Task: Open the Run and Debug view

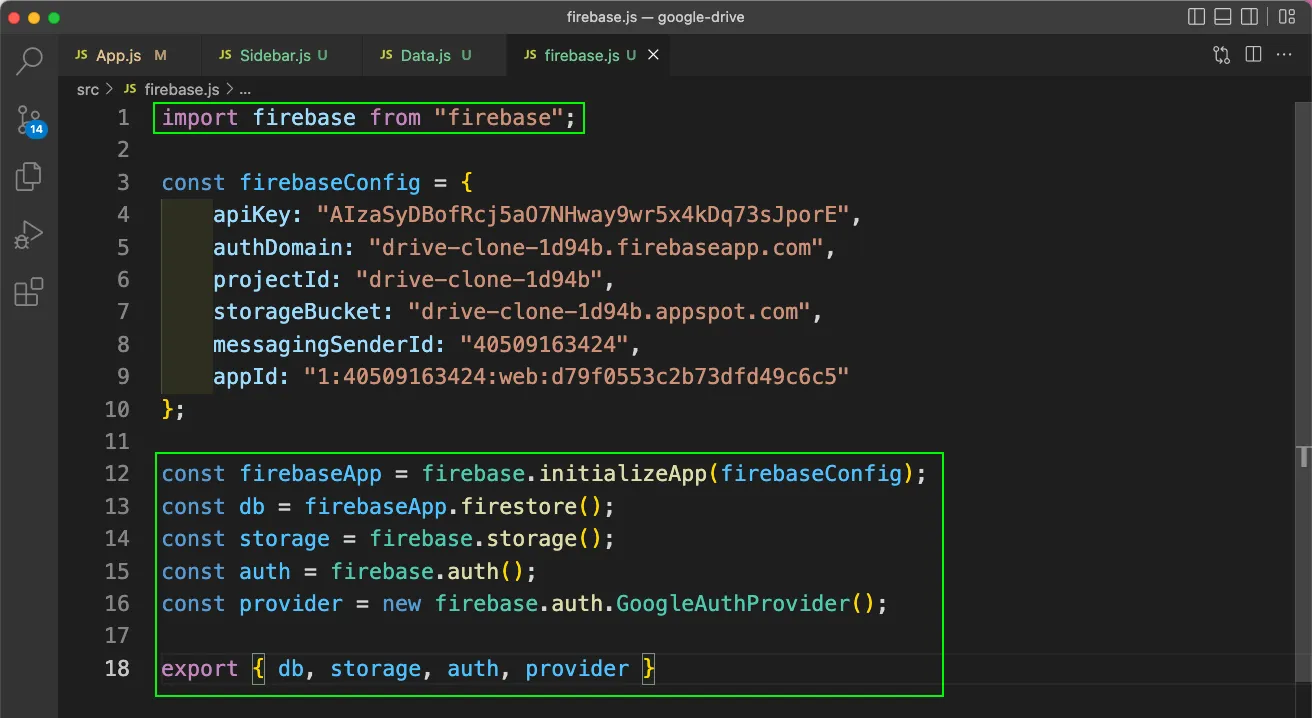Action: pyautogui.click(x=29, y=235)
